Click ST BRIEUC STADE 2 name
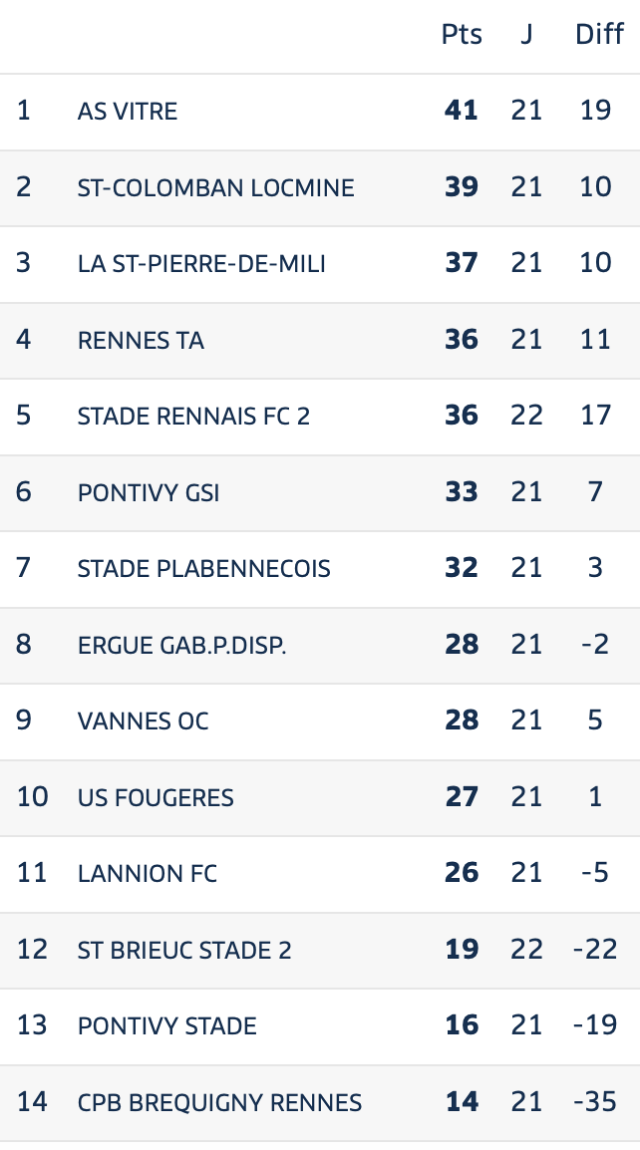Image resolution: width=640 pixels, height=1150 pixels. [184, 951]
